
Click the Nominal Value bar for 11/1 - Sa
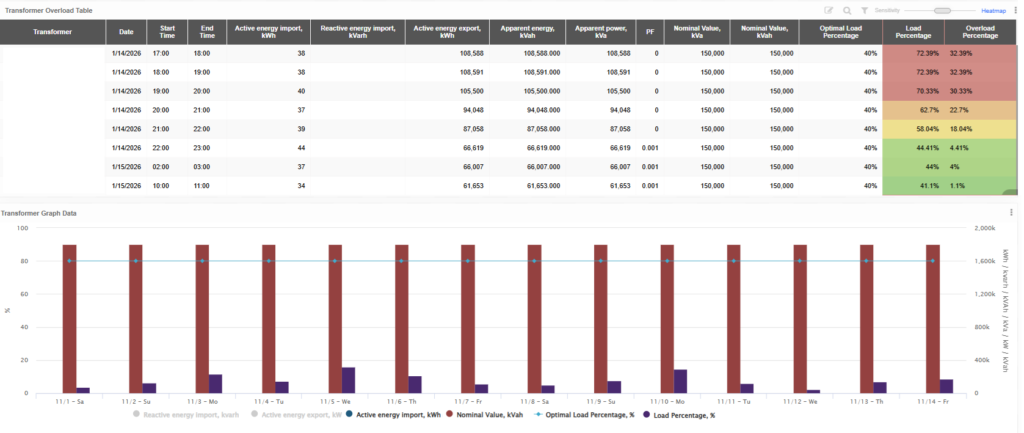69,319
